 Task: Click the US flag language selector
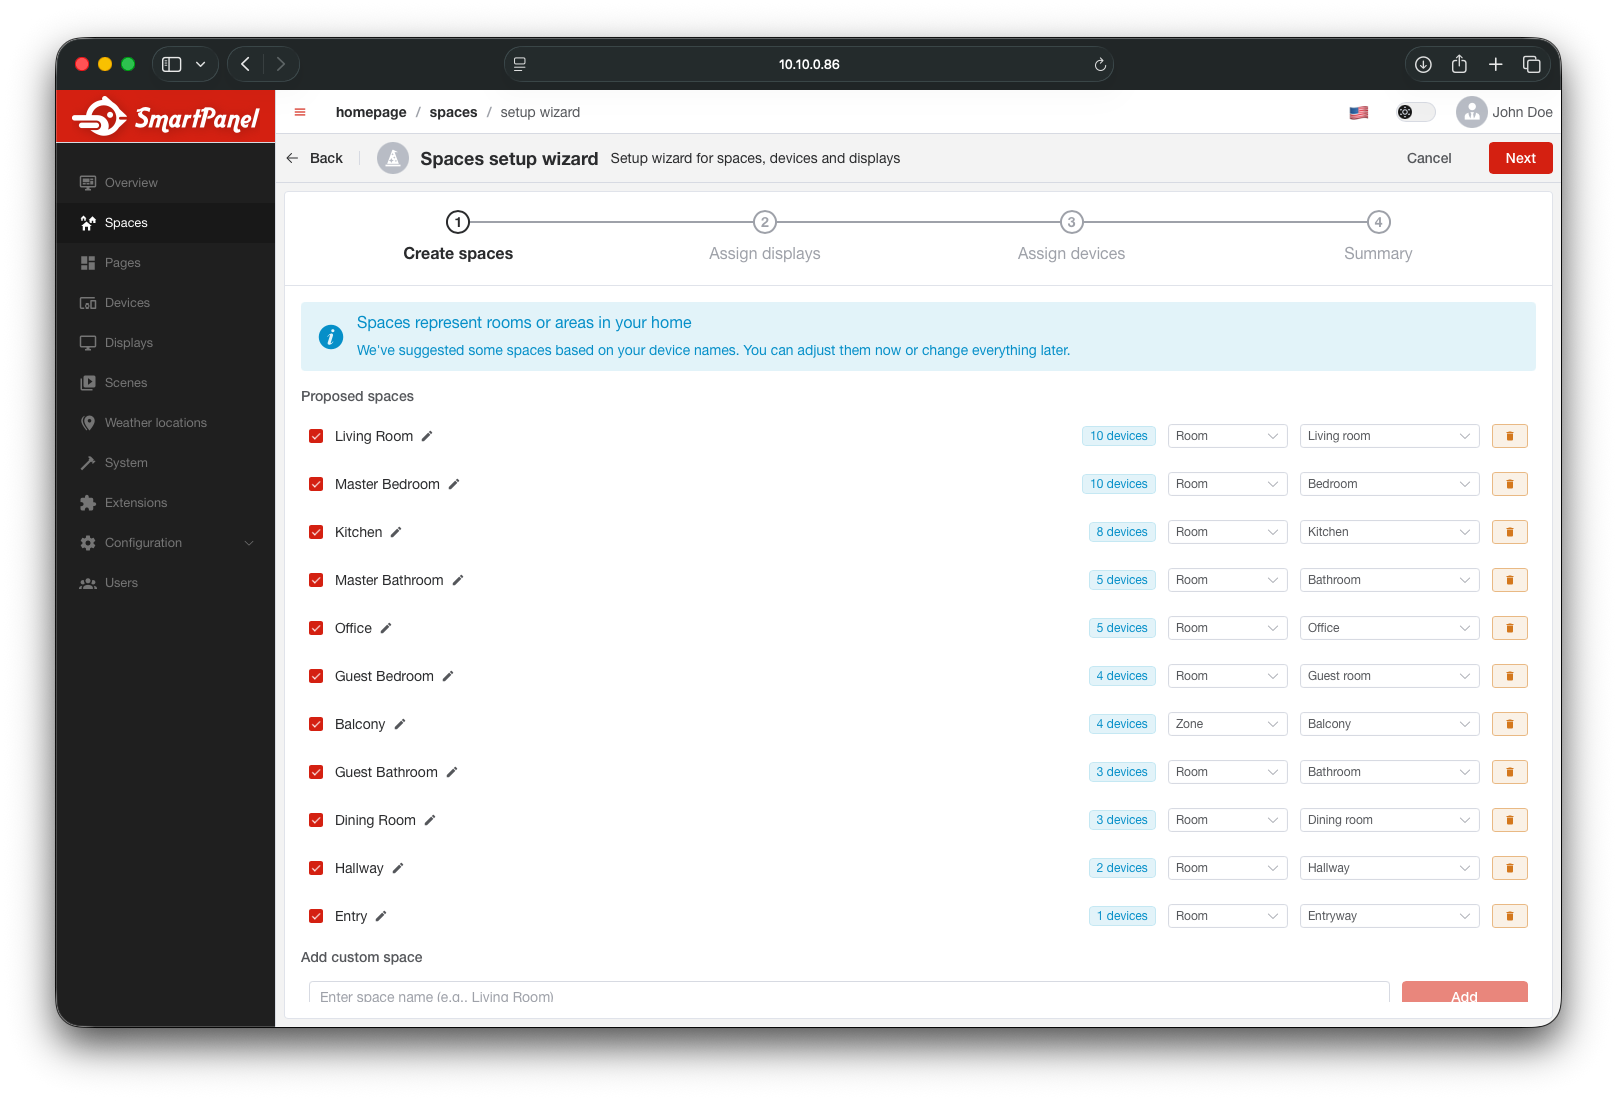coord(1358,112)
